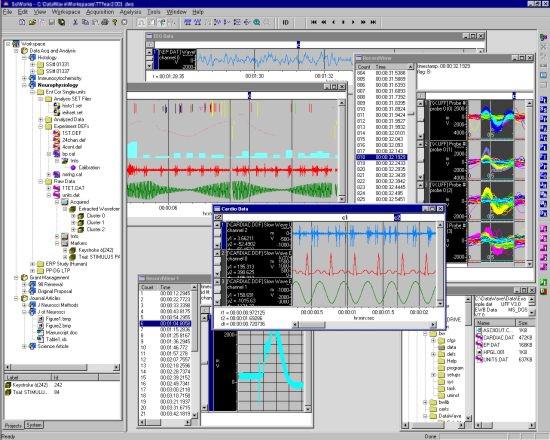Click the green icon in the right vertical toolbar
Viewport: 550px width, 440px height.
tap(543, 282)
